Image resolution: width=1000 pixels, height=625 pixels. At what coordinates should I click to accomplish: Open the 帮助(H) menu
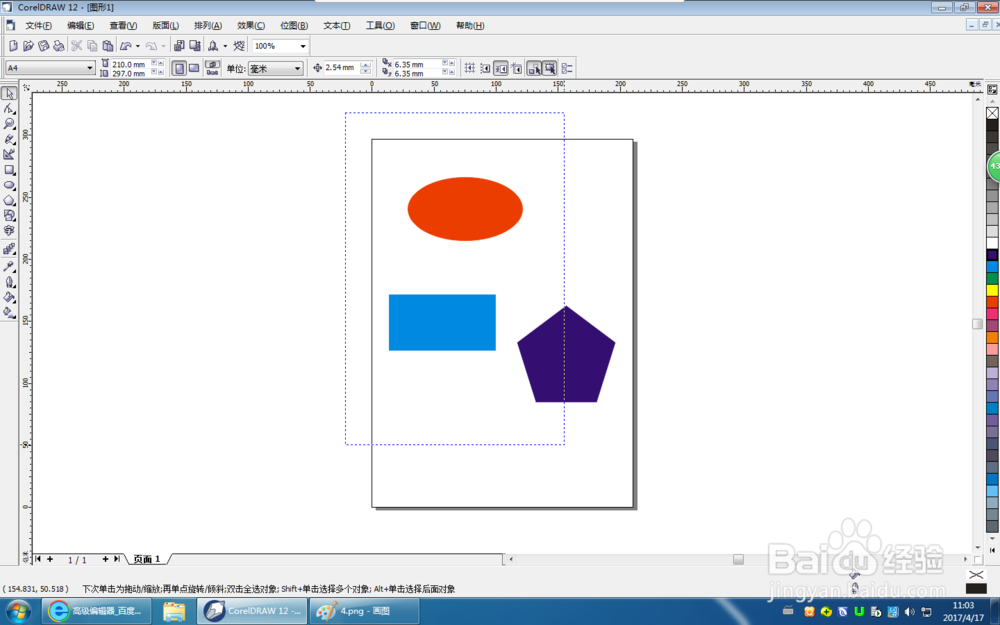click(470, 26)
